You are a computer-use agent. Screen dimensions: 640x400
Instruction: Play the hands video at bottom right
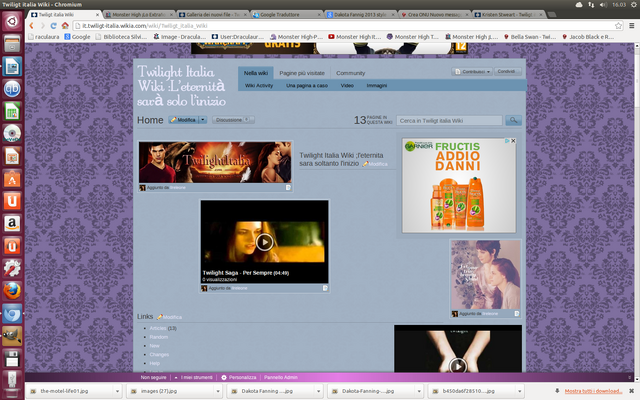click(458, 366)
